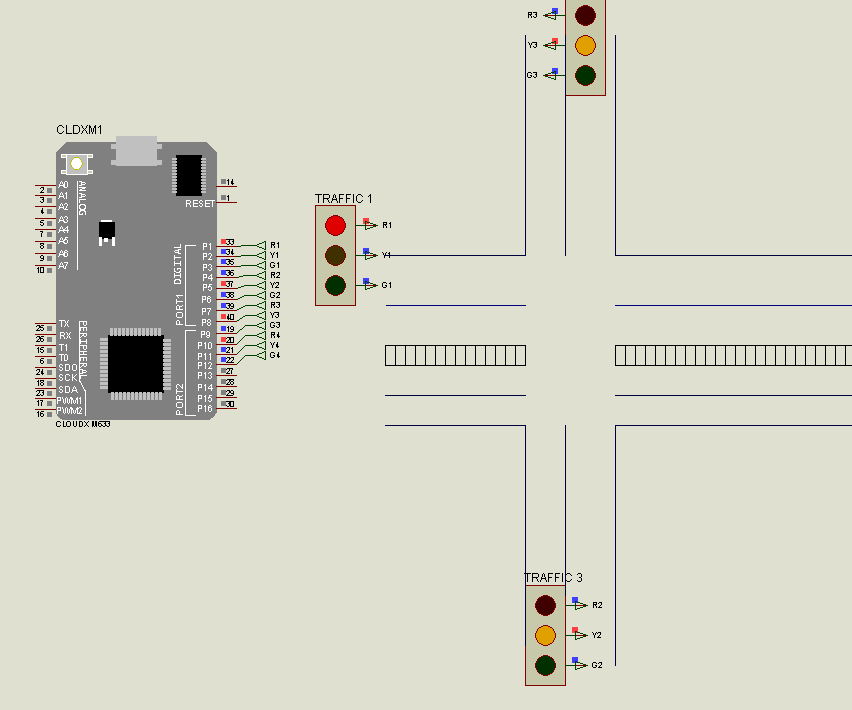Select the red LED beside the R3 terminal
The width and height of the screenshot is (852, 710).
pos(585,15)
